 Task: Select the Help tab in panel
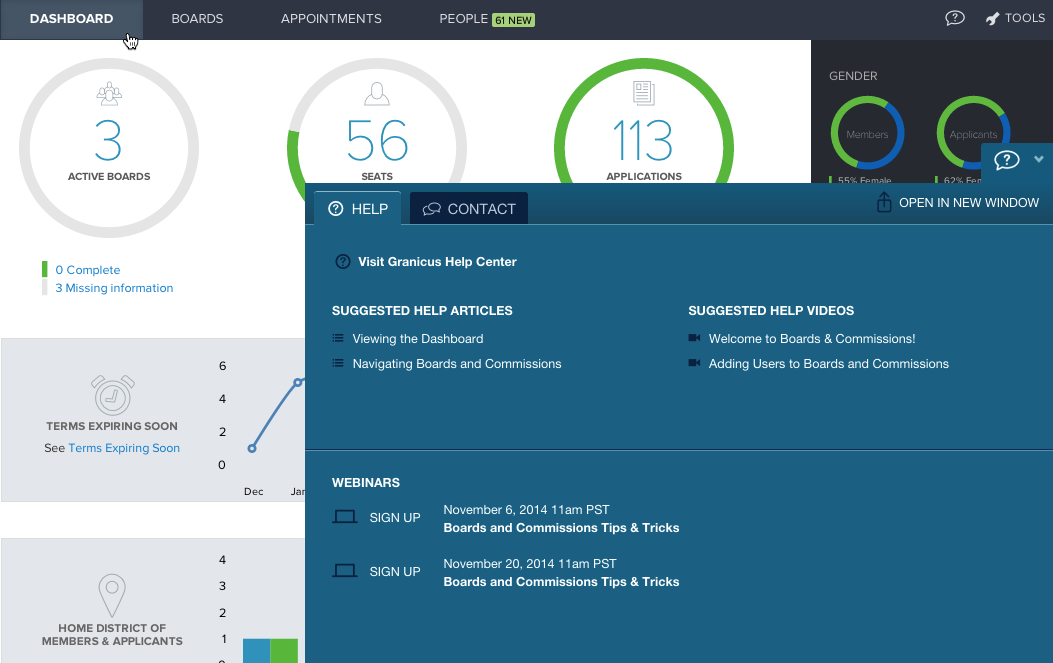tap(357, 209)
